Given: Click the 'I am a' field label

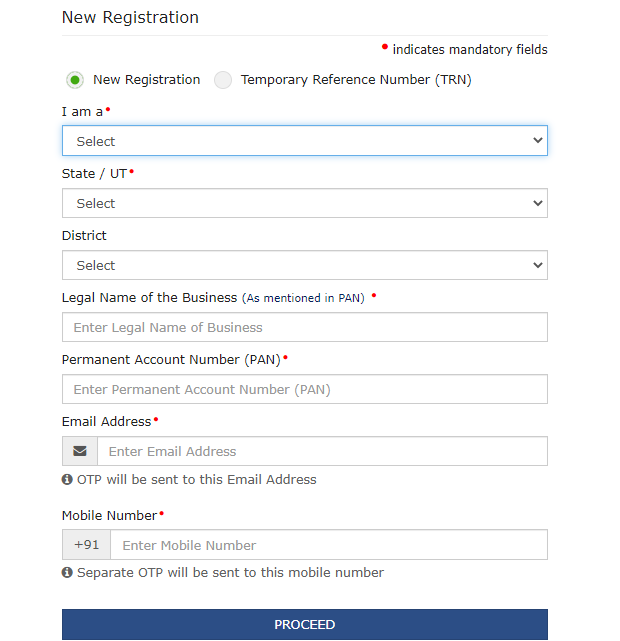Looking at the screenshot, I should pos(82,112).
